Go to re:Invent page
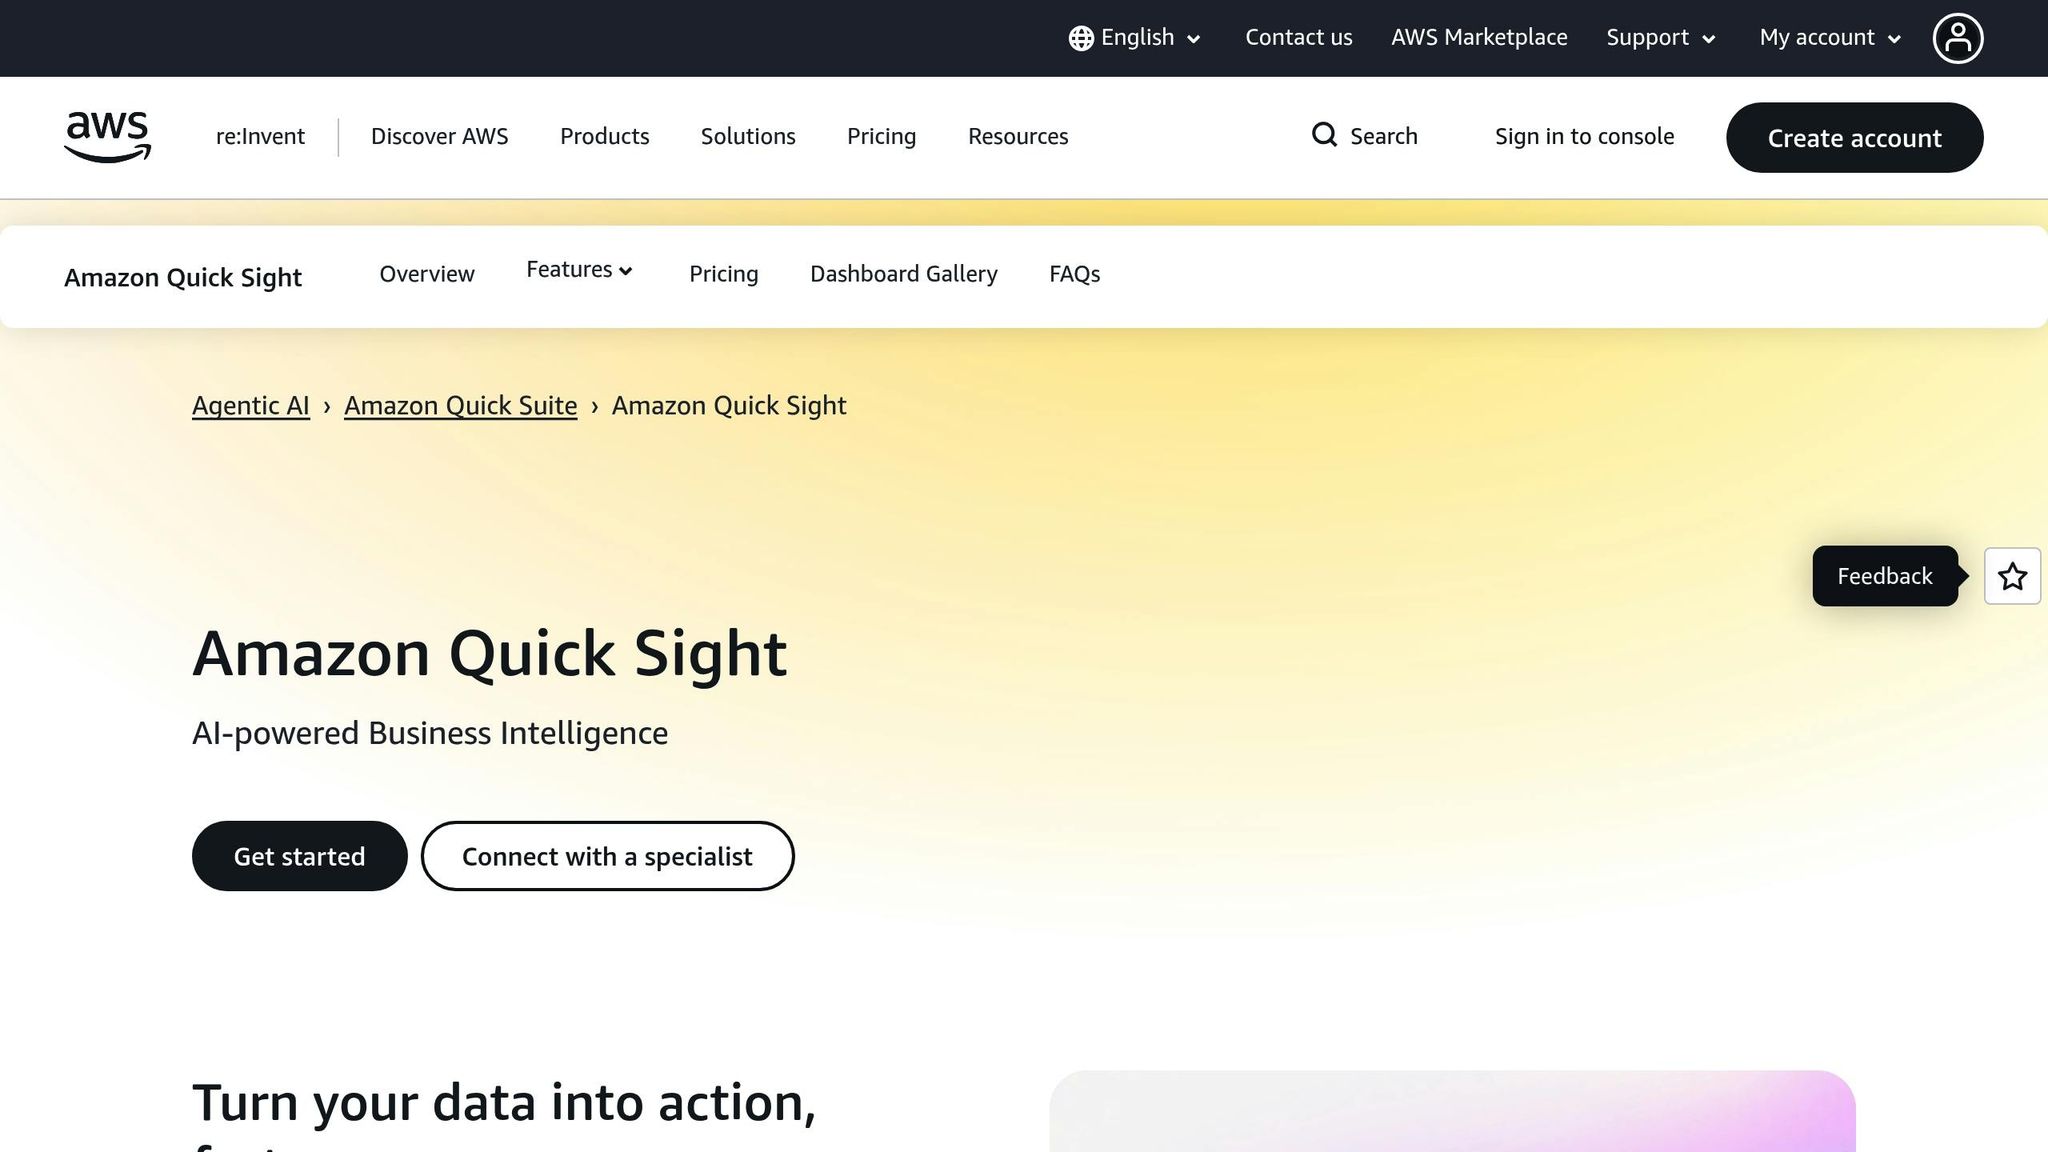Screen dimensions: 2048x1152 point(260,137)
